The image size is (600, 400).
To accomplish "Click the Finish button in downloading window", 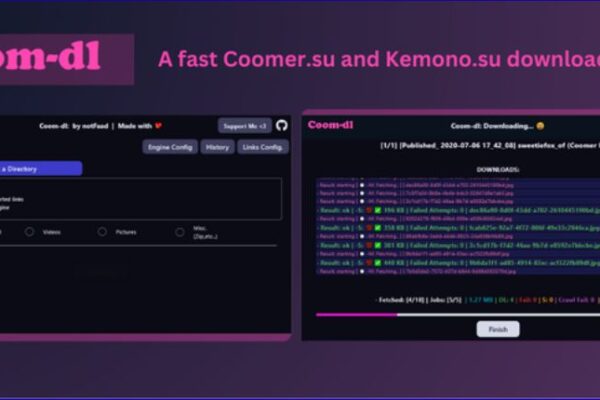I will (498, 329).
